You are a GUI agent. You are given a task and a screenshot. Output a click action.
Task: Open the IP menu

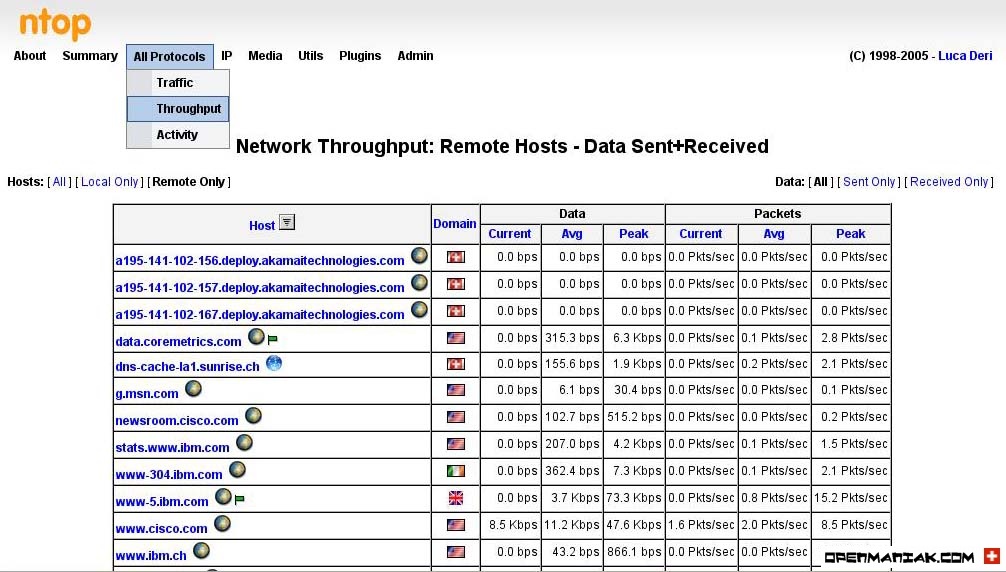click(x=226, y=56)
